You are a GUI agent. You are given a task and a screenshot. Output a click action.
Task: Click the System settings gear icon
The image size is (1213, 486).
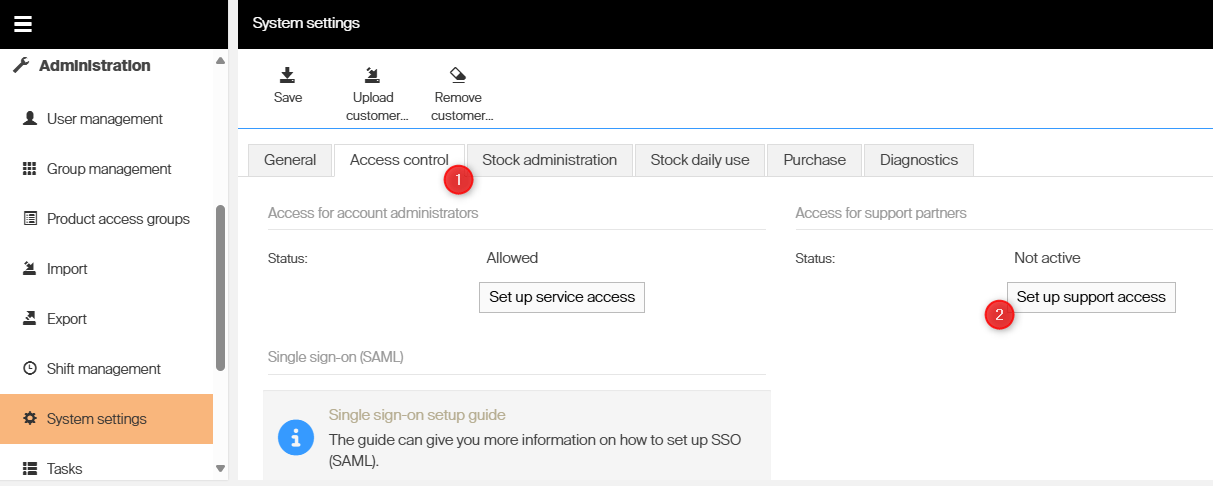click(30, 419)
